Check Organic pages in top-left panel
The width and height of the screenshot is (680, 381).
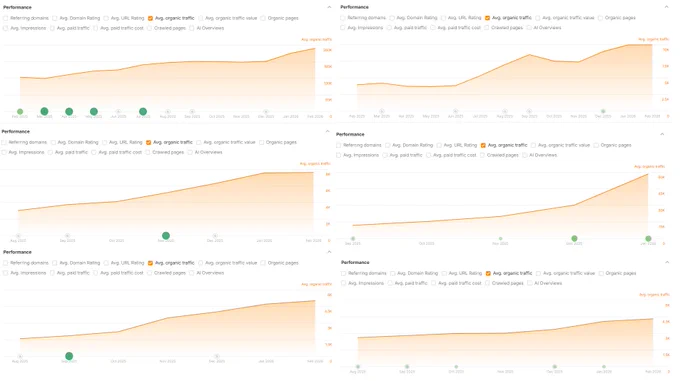pos(263,18)
